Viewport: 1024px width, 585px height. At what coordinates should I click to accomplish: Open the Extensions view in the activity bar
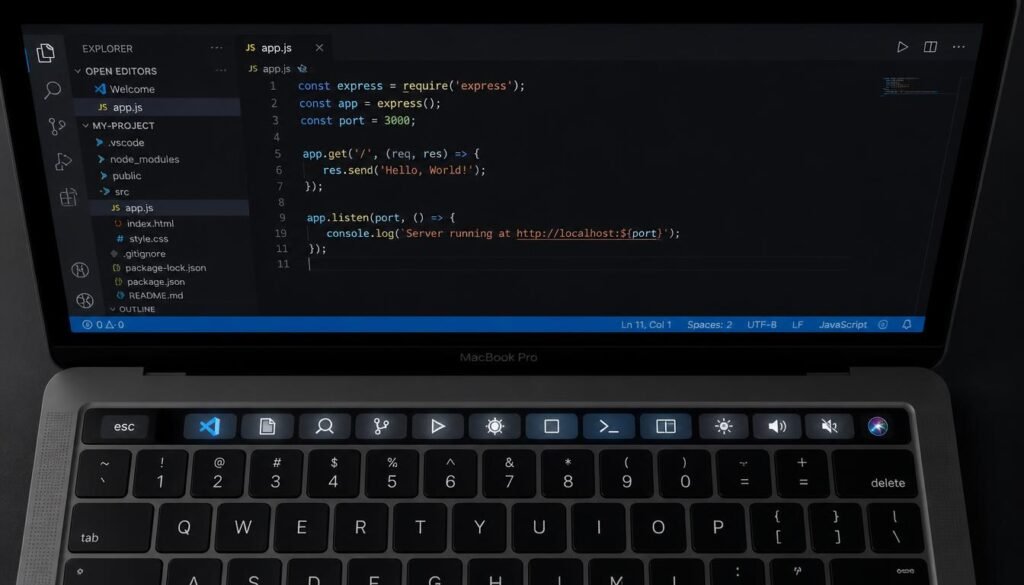click(x=69, y=197)
